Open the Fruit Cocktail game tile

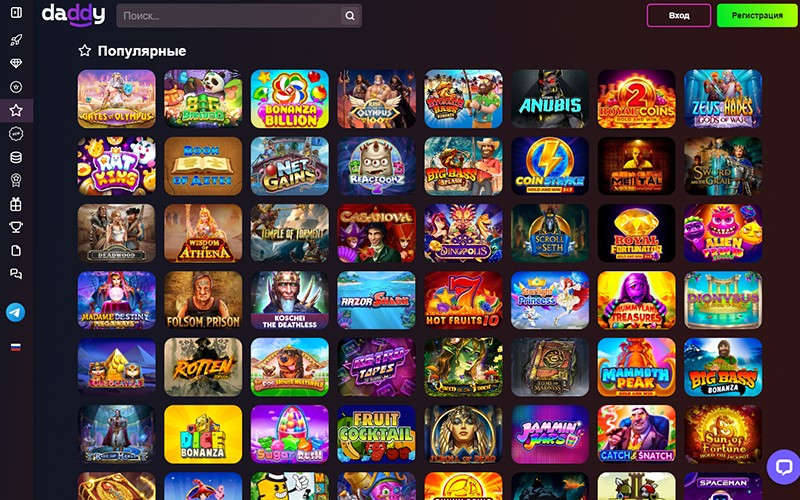click(376, 434)
